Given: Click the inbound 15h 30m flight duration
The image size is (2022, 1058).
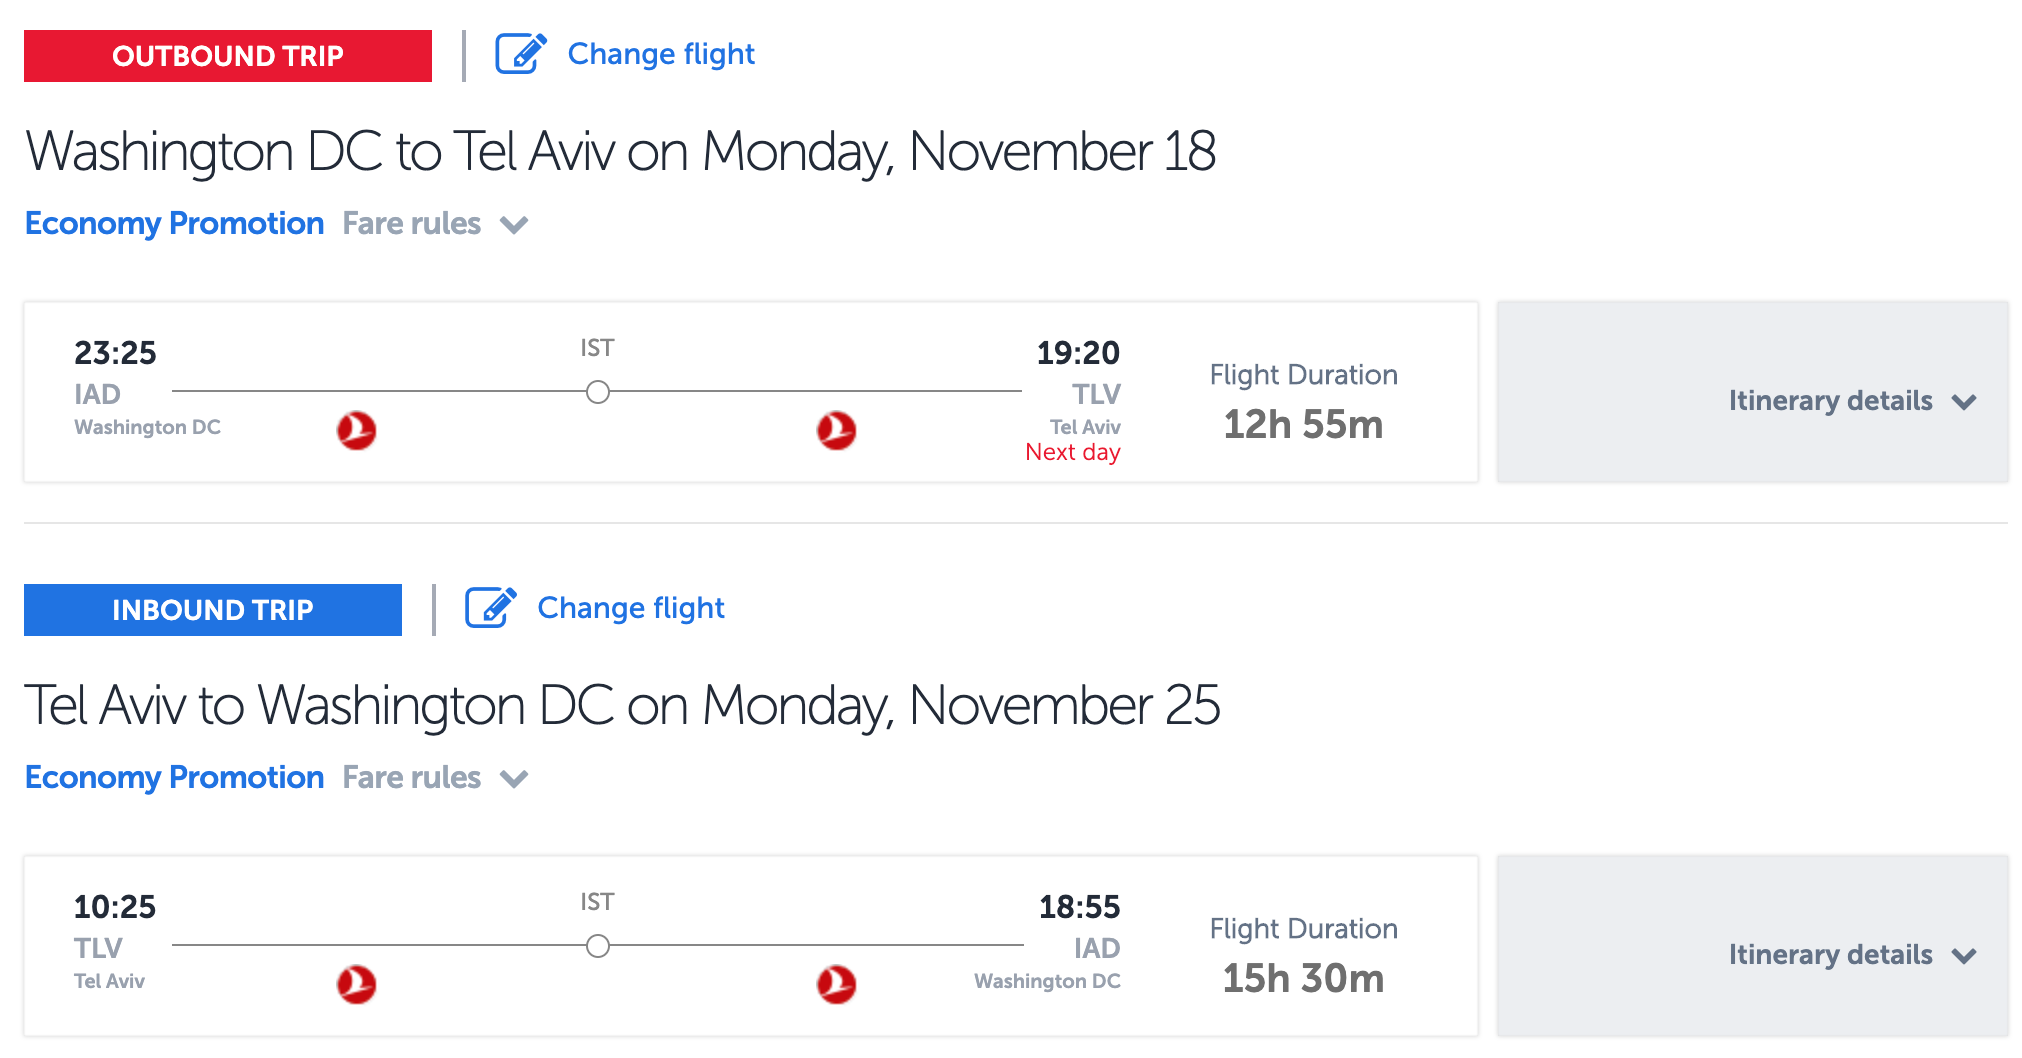Looking at the screenshot, I should [x=1303, y=979].
